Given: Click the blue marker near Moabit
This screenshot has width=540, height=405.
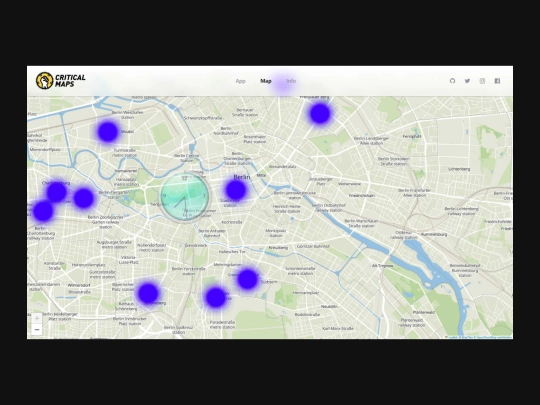Looking at the screenshot, I should coord(108,132).
